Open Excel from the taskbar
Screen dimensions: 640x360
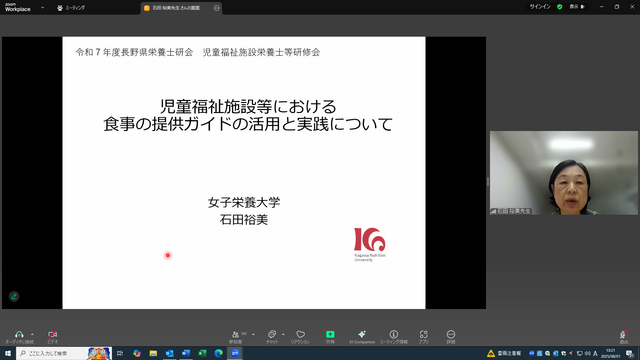202,353
